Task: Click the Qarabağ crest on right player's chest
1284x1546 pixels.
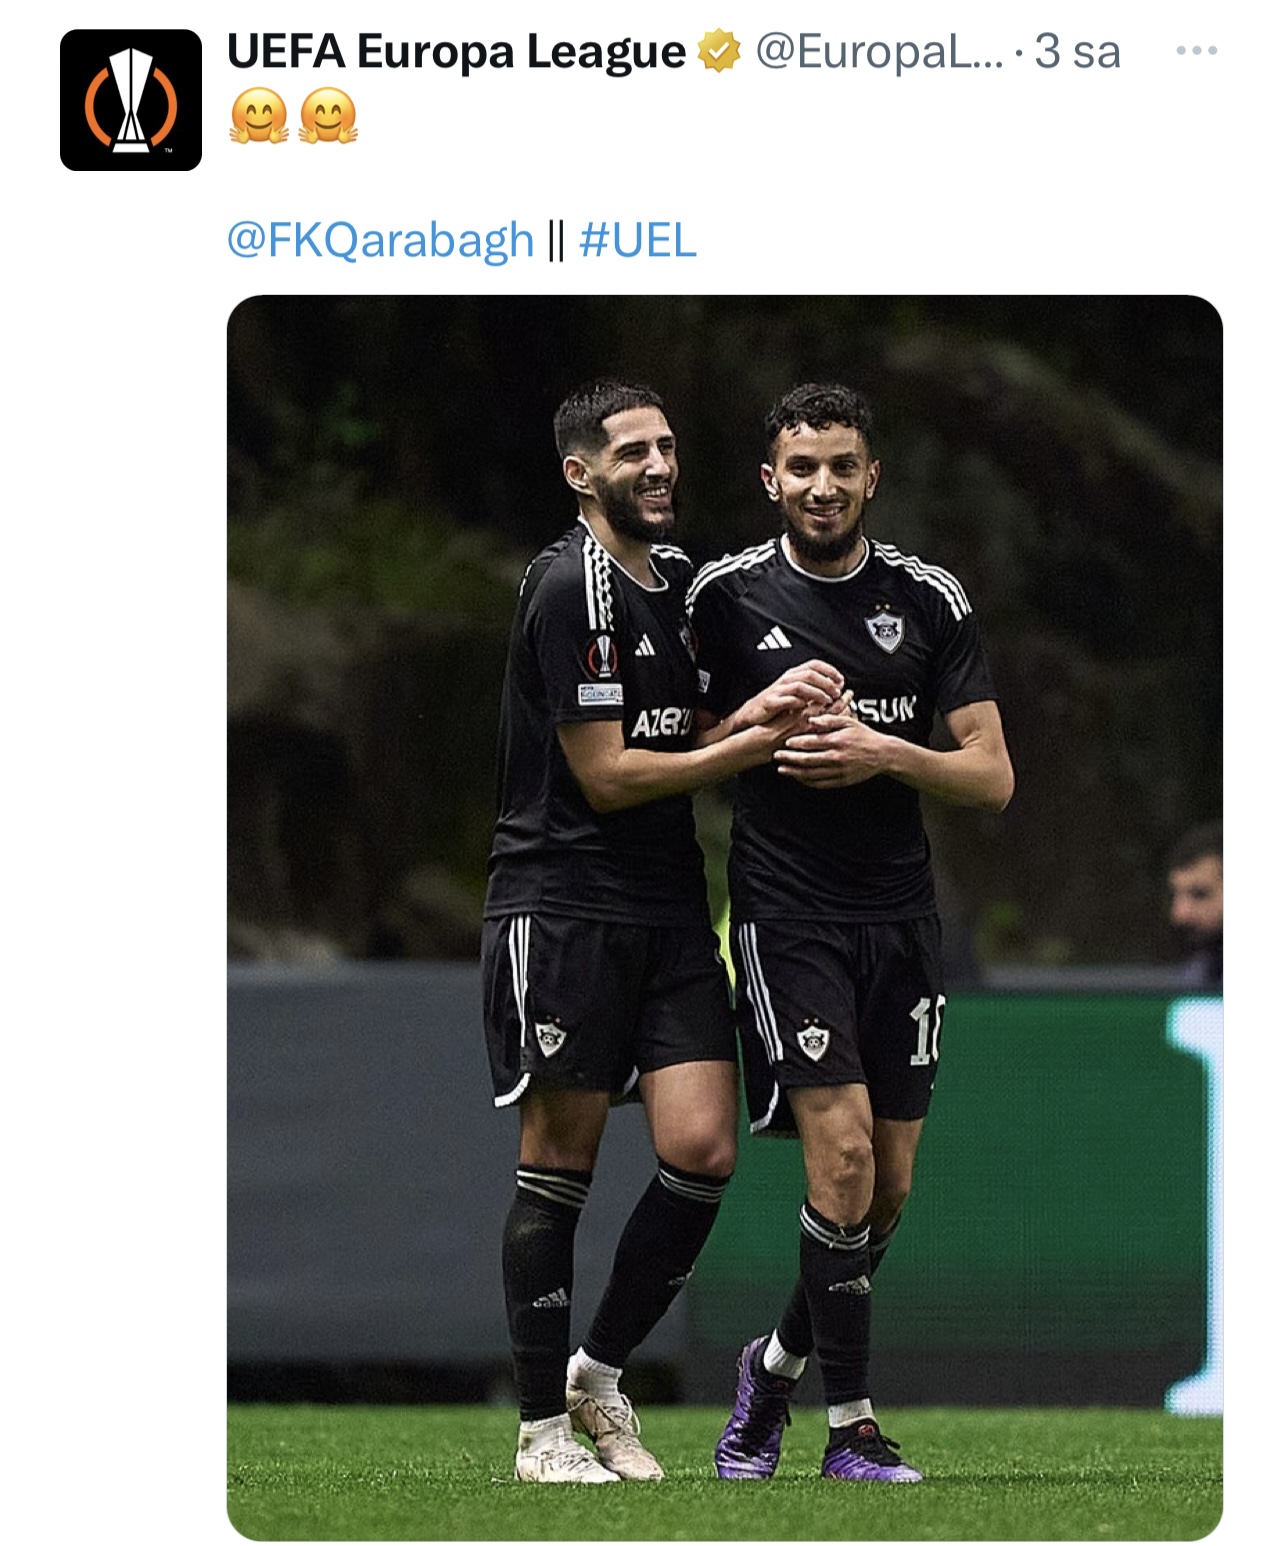Action: pyautogui.click(x=884, y=630)
